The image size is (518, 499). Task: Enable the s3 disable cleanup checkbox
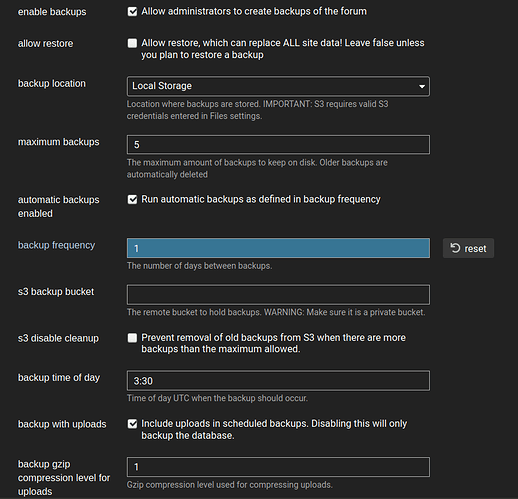point(132,338)
